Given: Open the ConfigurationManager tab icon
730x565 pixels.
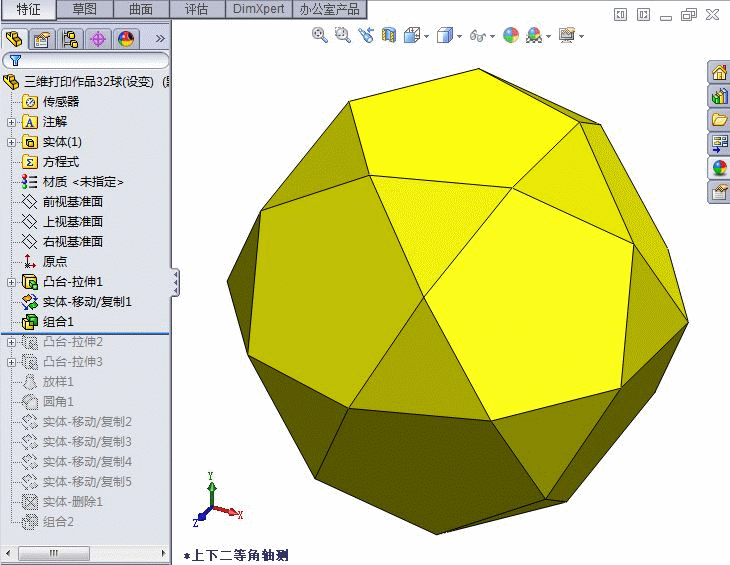Looking at the screenshot, I should (x=70, y=39).
